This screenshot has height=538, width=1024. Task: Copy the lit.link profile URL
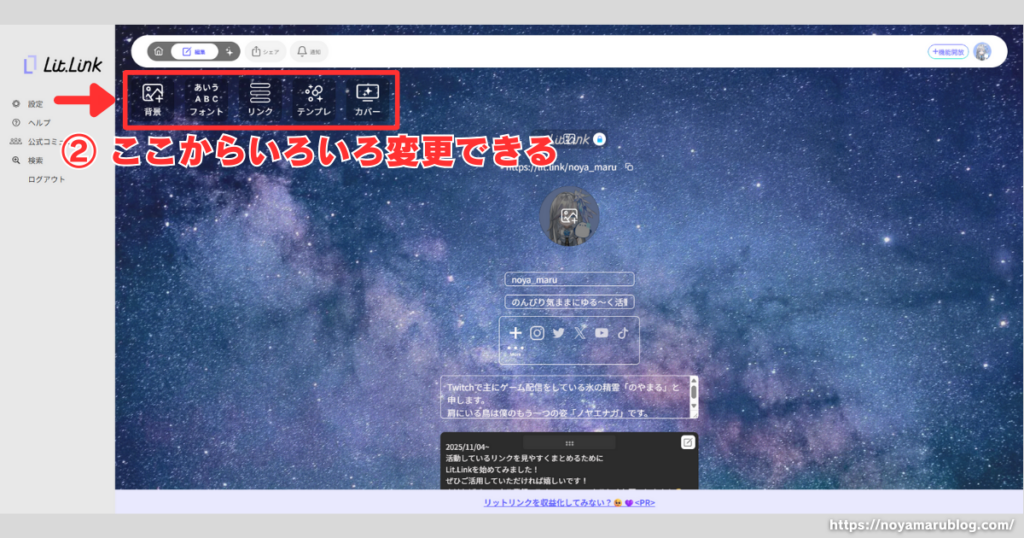click(630, 167)
